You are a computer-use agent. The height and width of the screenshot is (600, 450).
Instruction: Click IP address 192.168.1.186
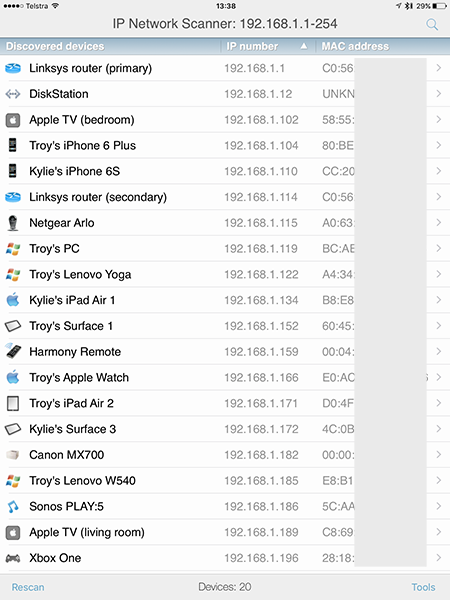(x=261, y=507)
